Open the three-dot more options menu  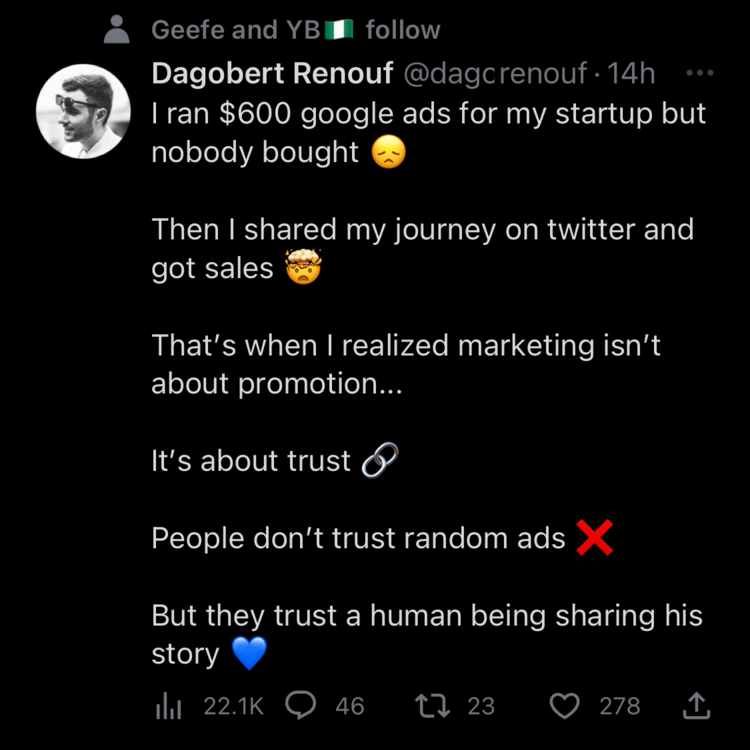[x=699, y=74]
